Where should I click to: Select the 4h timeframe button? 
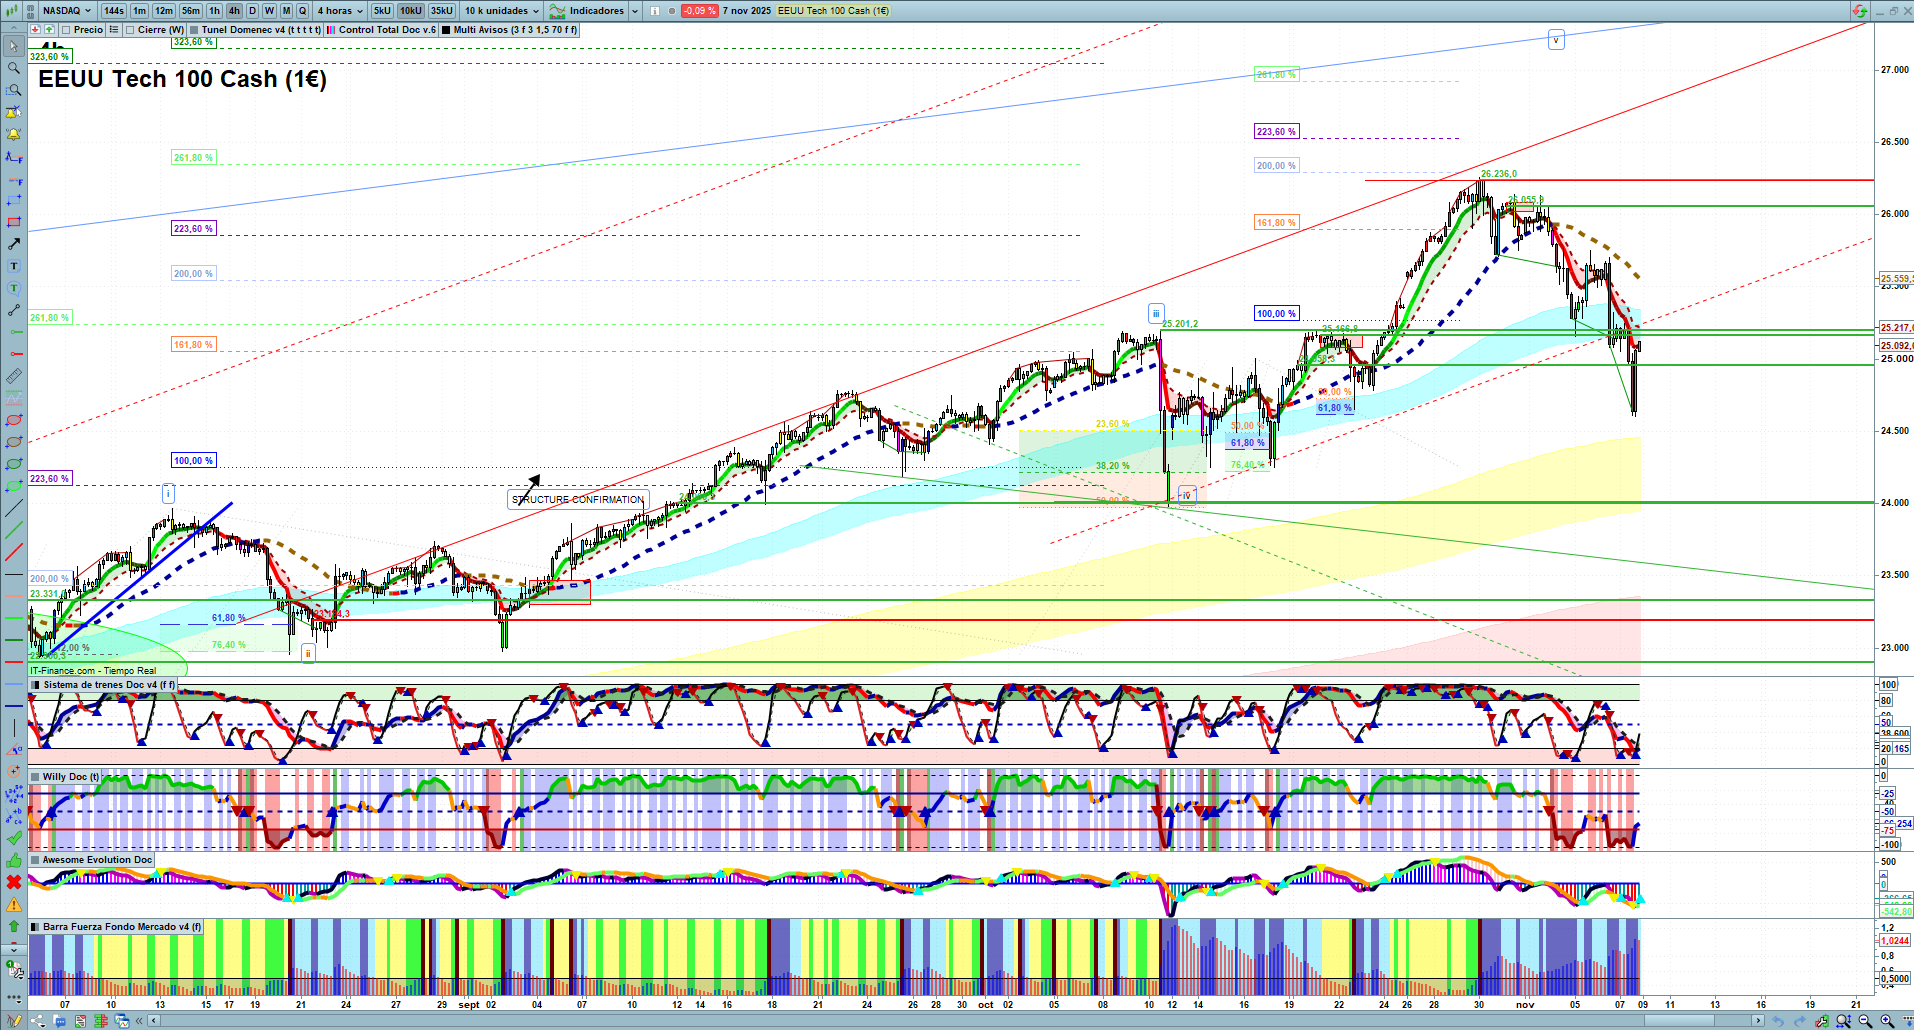coord(234,11)
